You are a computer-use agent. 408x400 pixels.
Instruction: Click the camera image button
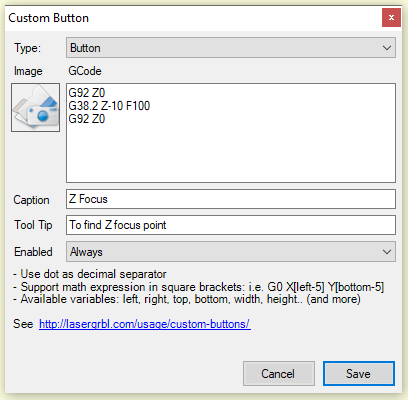pos(36,107)
